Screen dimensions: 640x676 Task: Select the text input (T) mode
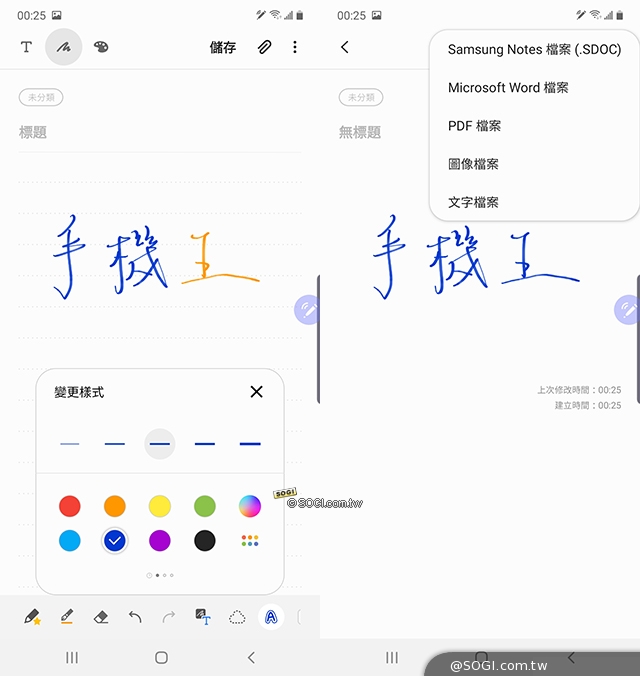point(27,47)
